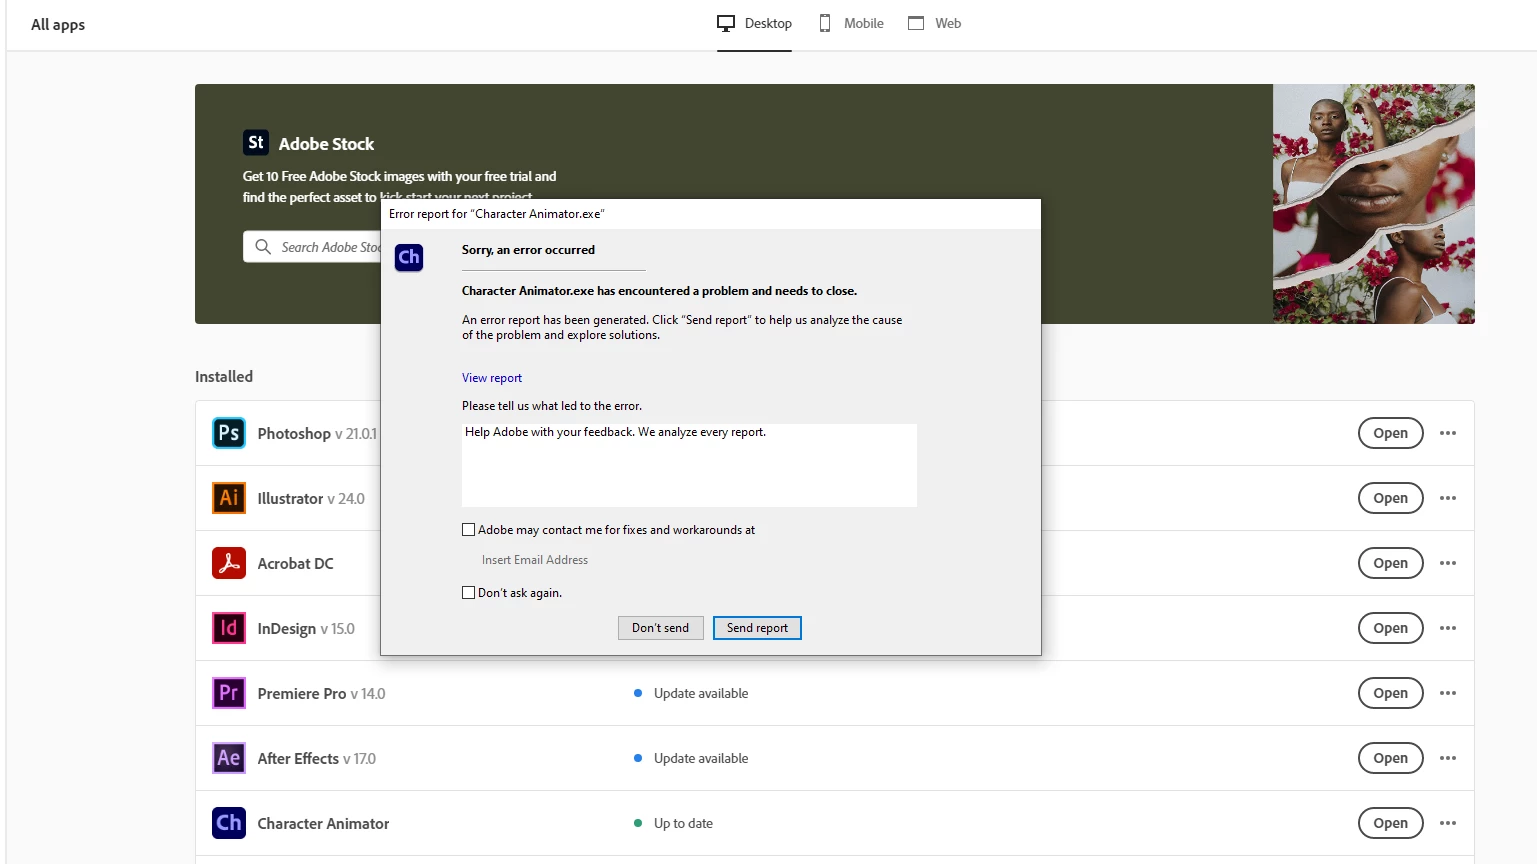
Task: Open more options for Character Animator
Action: coord(1448,823)
